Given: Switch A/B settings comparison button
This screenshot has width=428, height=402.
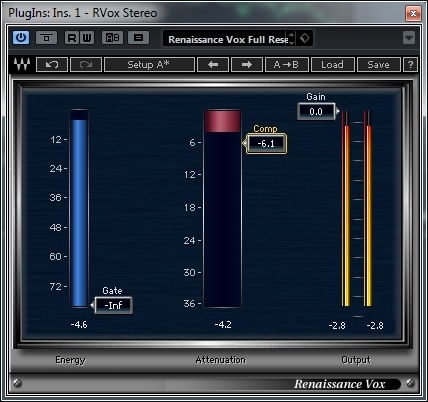Looking at the screenshot, I should (x=113, y=38).
